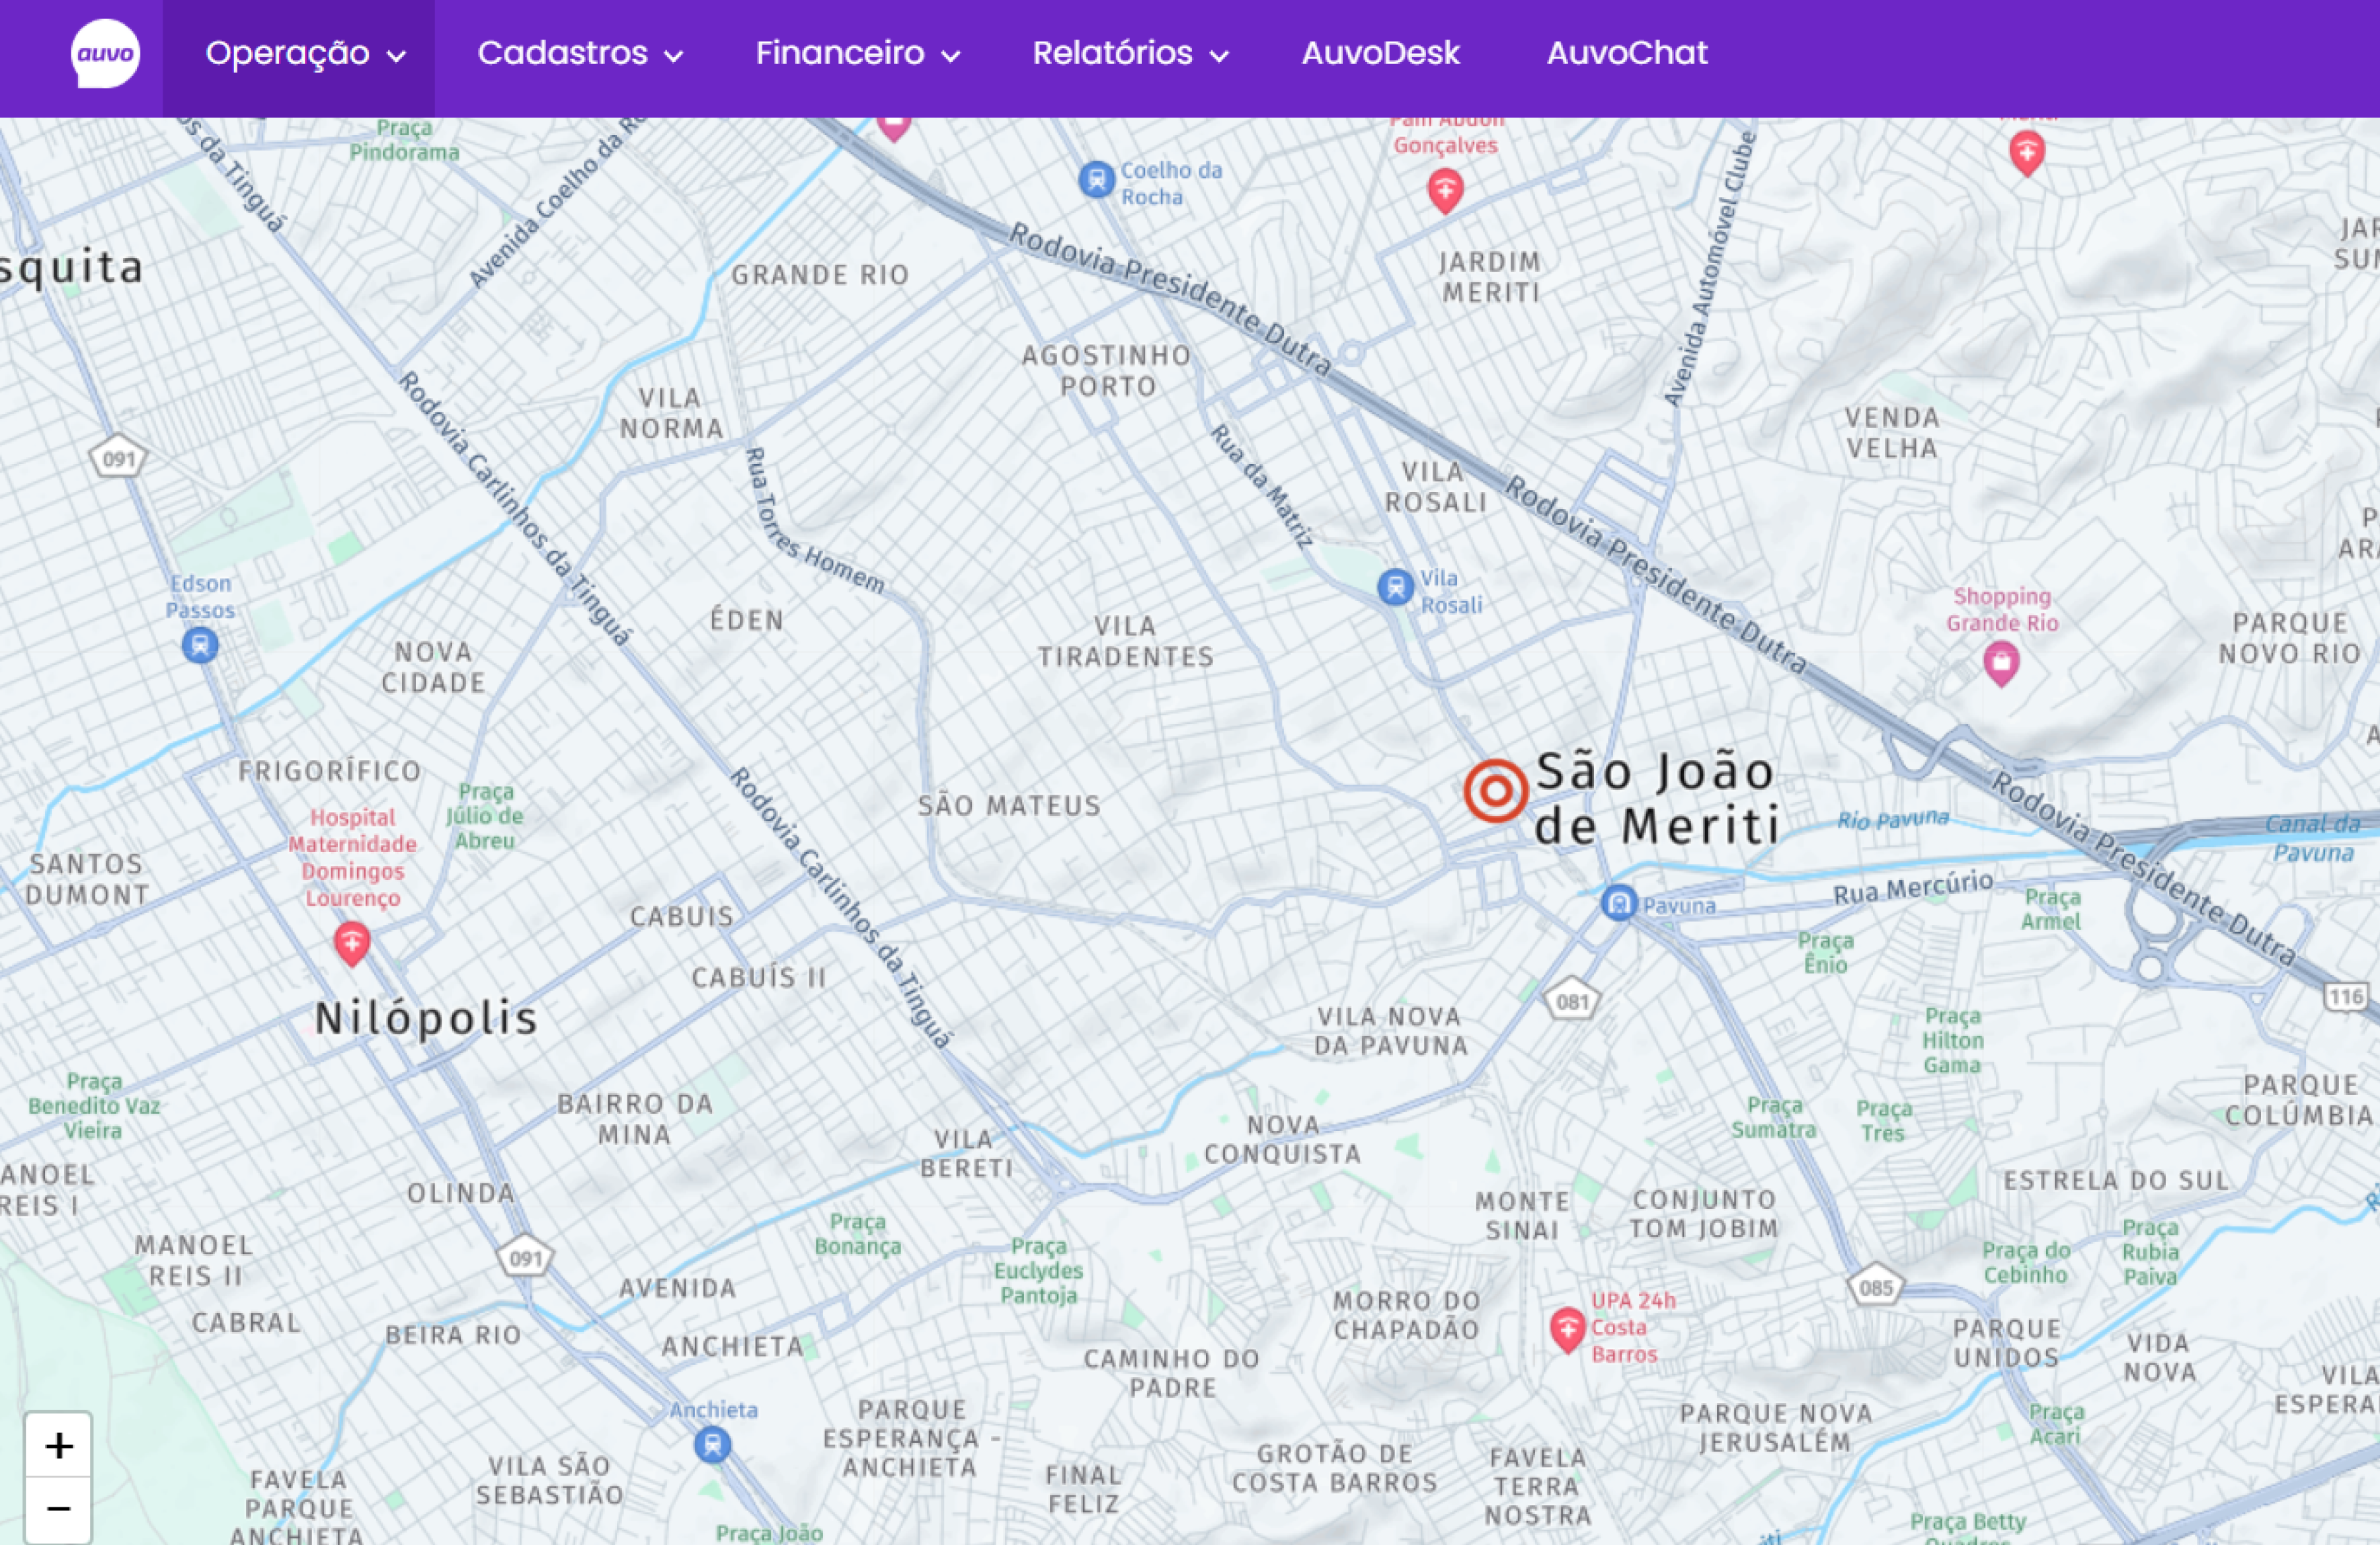Image resolution: width=2380 pixels, height=1545 pixels.
Task: Click the Auvo logo icon
Action: 105,54
